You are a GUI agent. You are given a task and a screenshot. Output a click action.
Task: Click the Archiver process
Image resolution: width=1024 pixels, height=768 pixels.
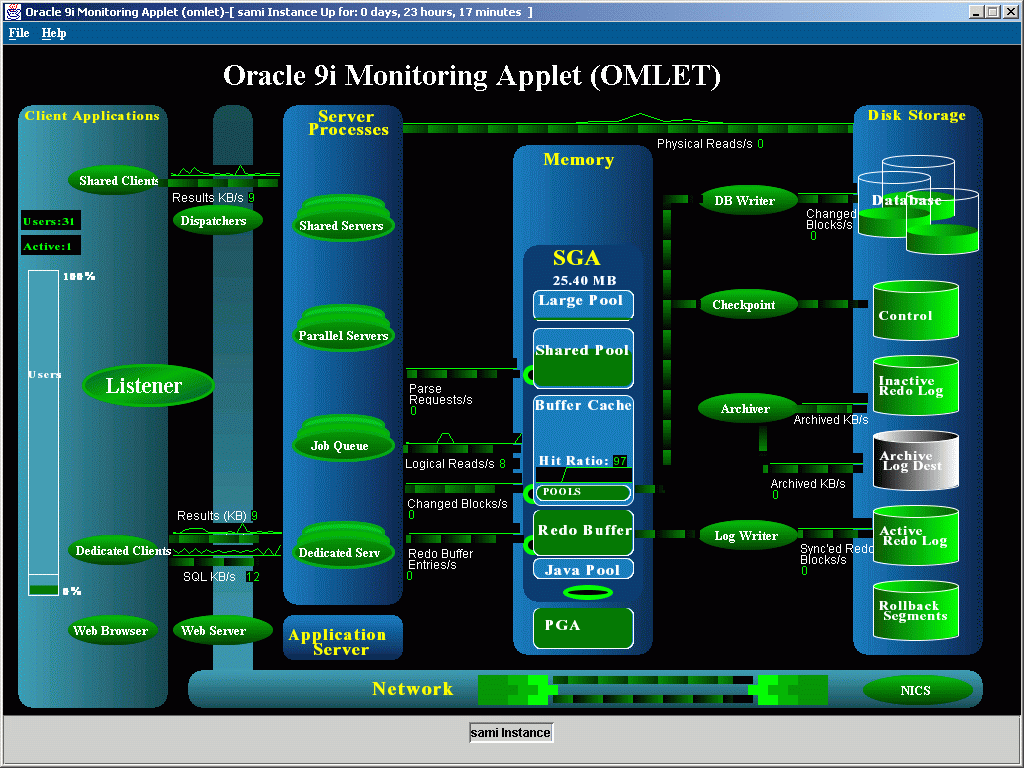pyautogui.click(x=748, y=409)
